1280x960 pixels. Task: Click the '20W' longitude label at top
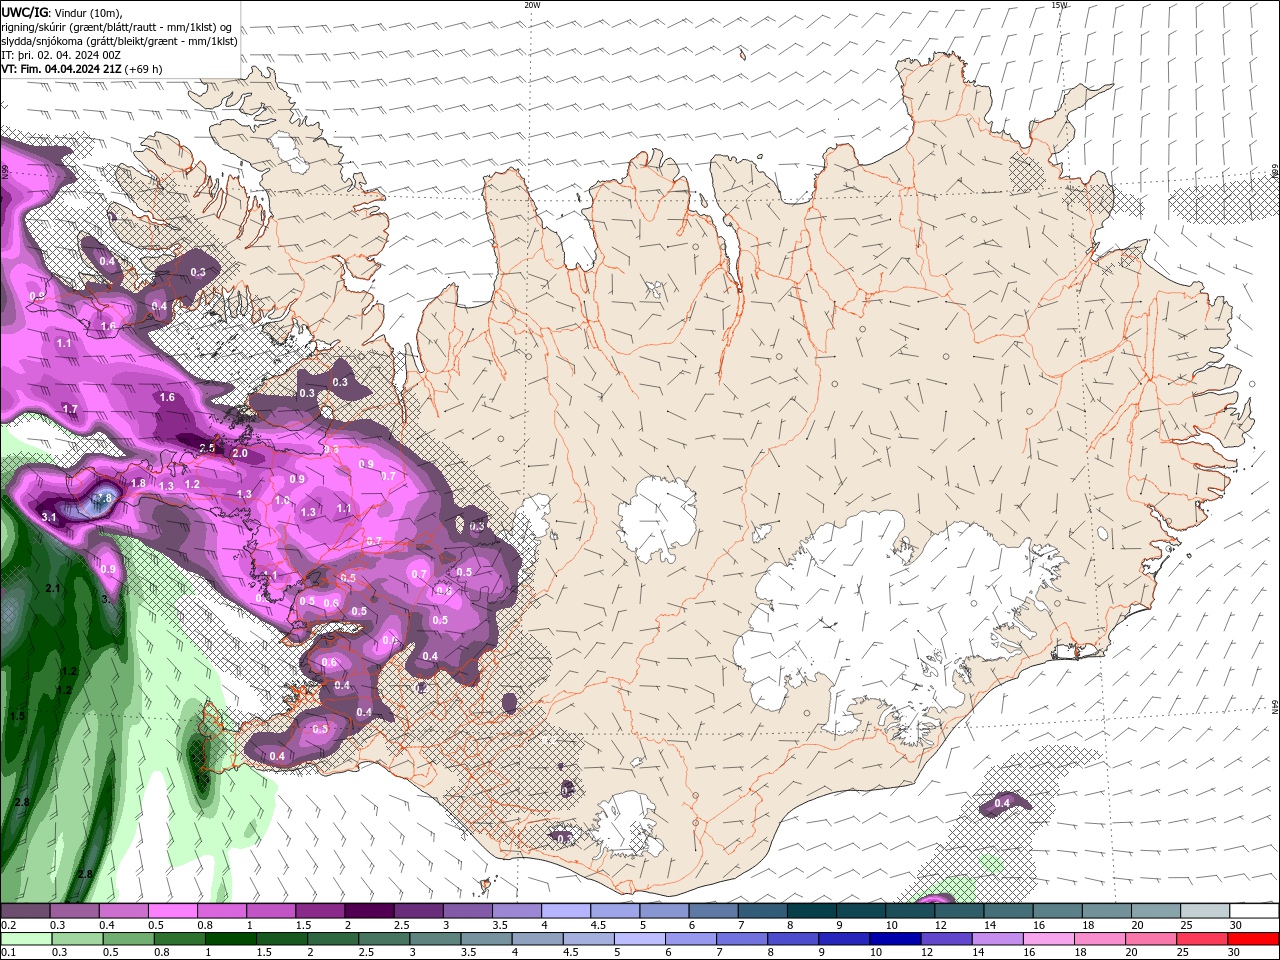(532, 5)
